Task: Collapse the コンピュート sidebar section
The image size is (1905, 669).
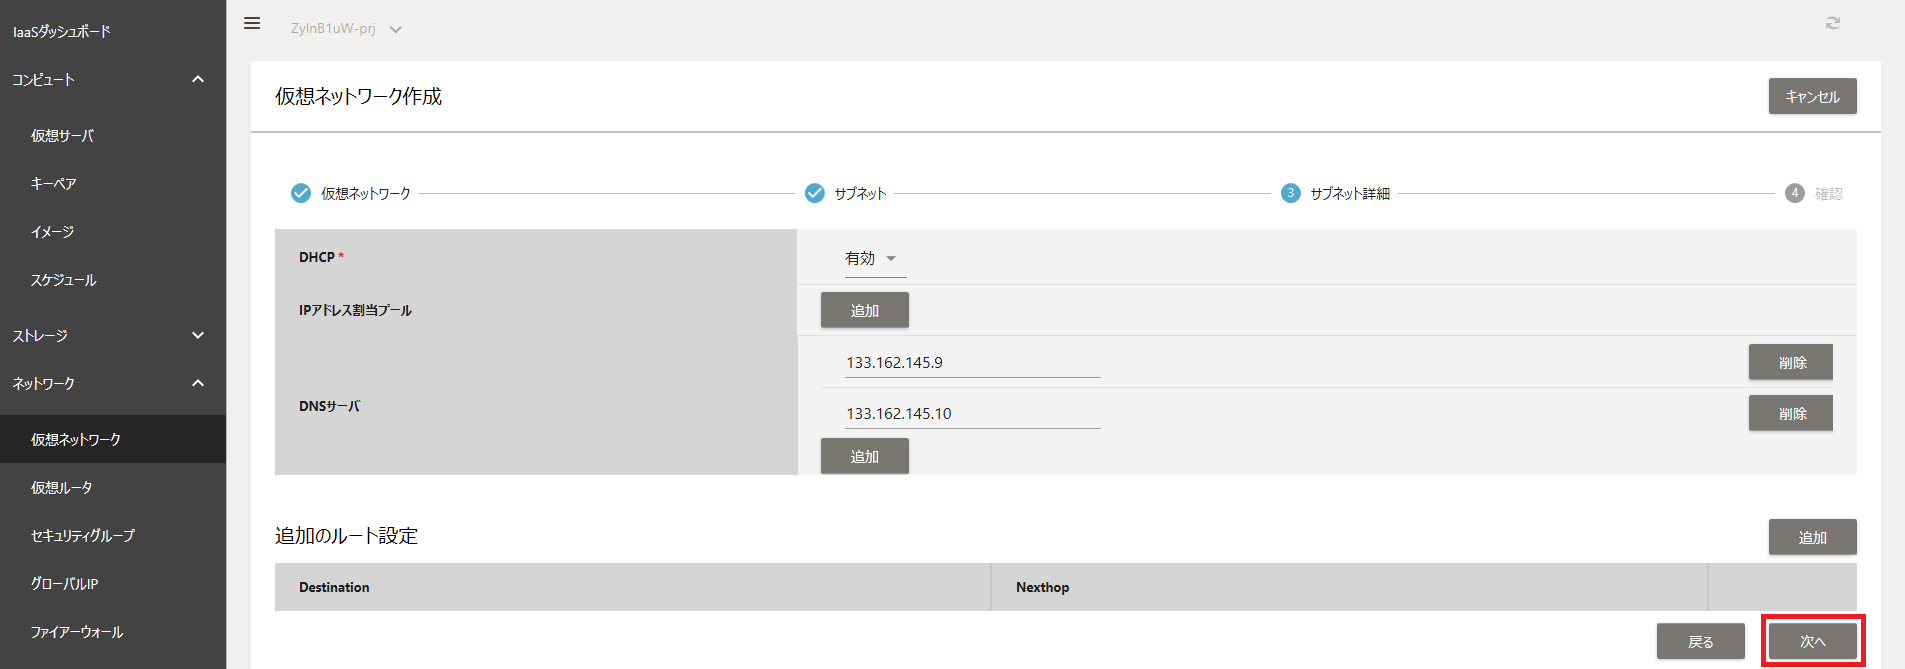Action: point(198,79)
